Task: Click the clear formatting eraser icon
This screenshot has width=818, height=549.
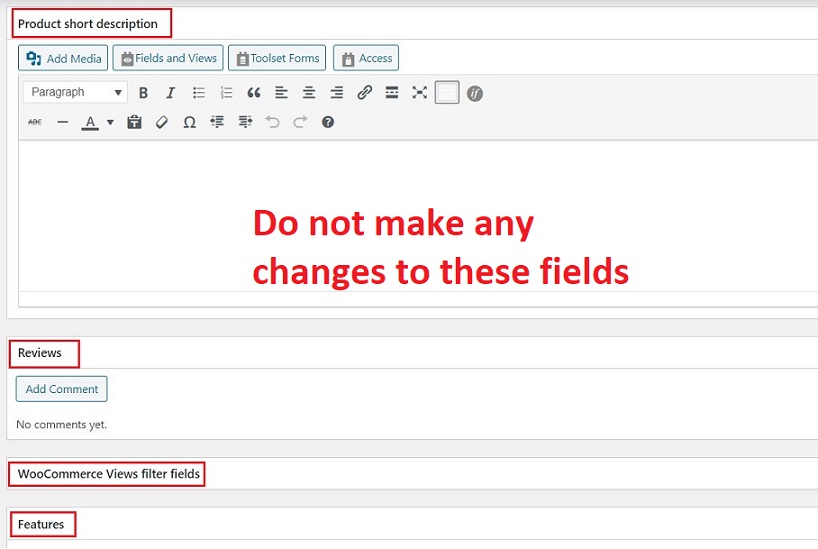Action: click(x=162, y=122)
